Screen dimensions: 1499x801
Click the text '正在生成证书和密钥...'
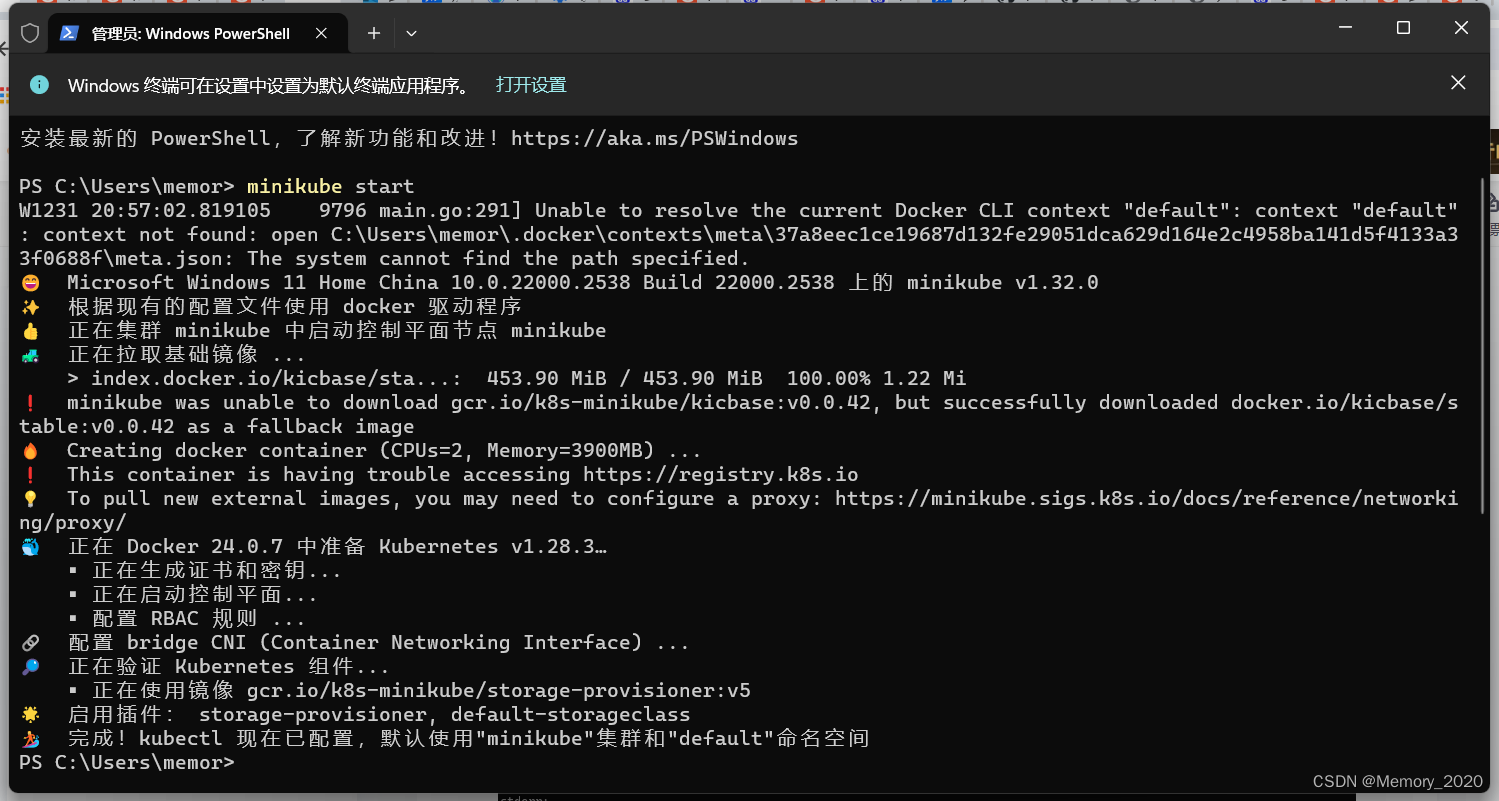[217, 570]
